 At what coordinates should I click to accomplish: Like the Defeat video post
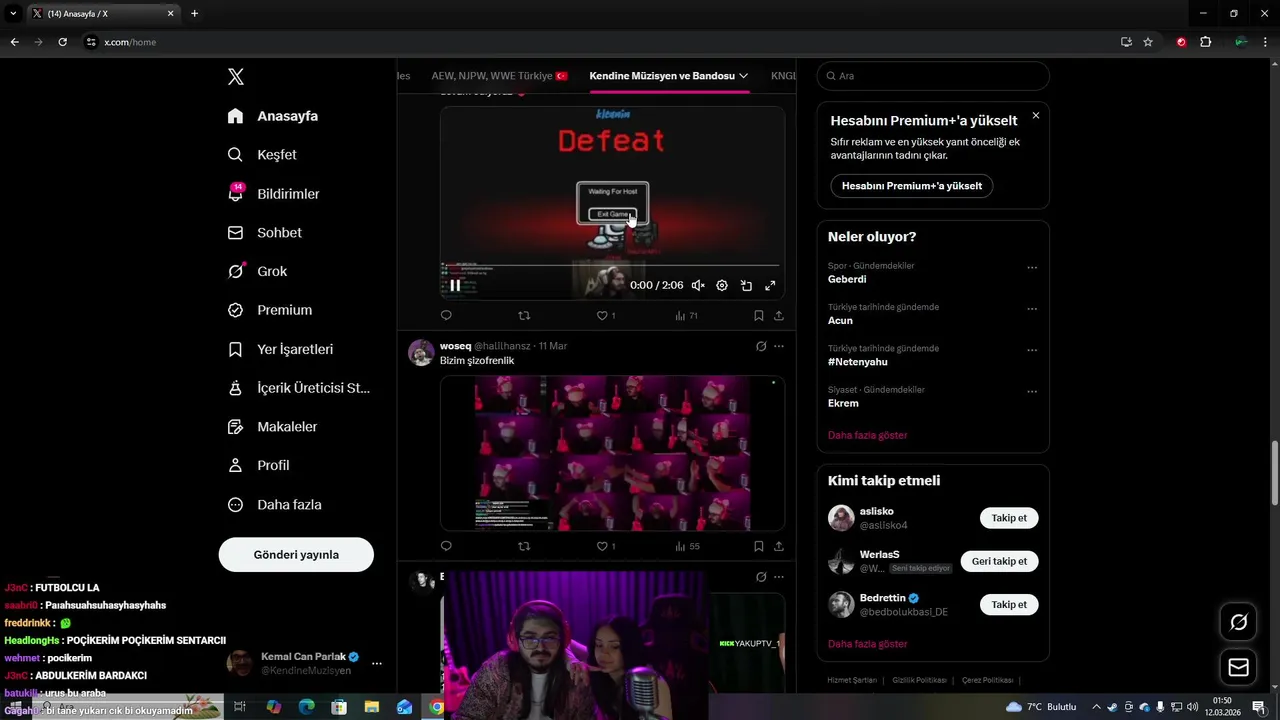tap(606, 315)
